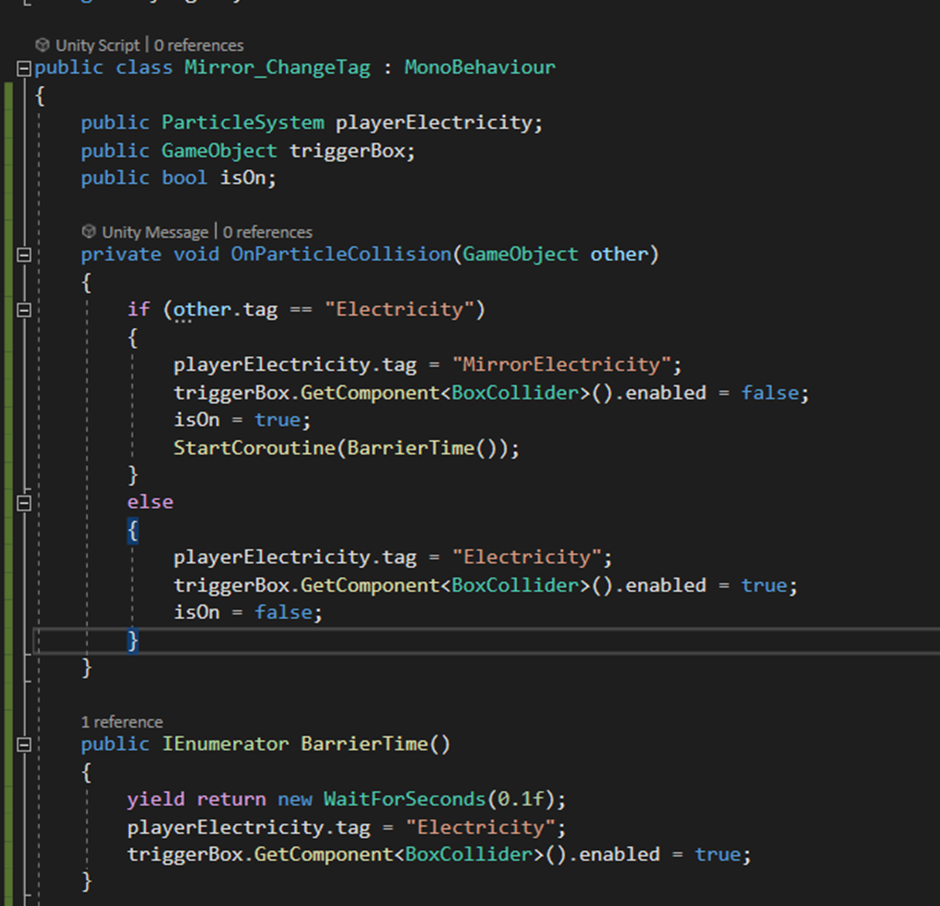
Task: Click the Unity icon beside 'Unity Message'
Action: (x=89, y=231)
